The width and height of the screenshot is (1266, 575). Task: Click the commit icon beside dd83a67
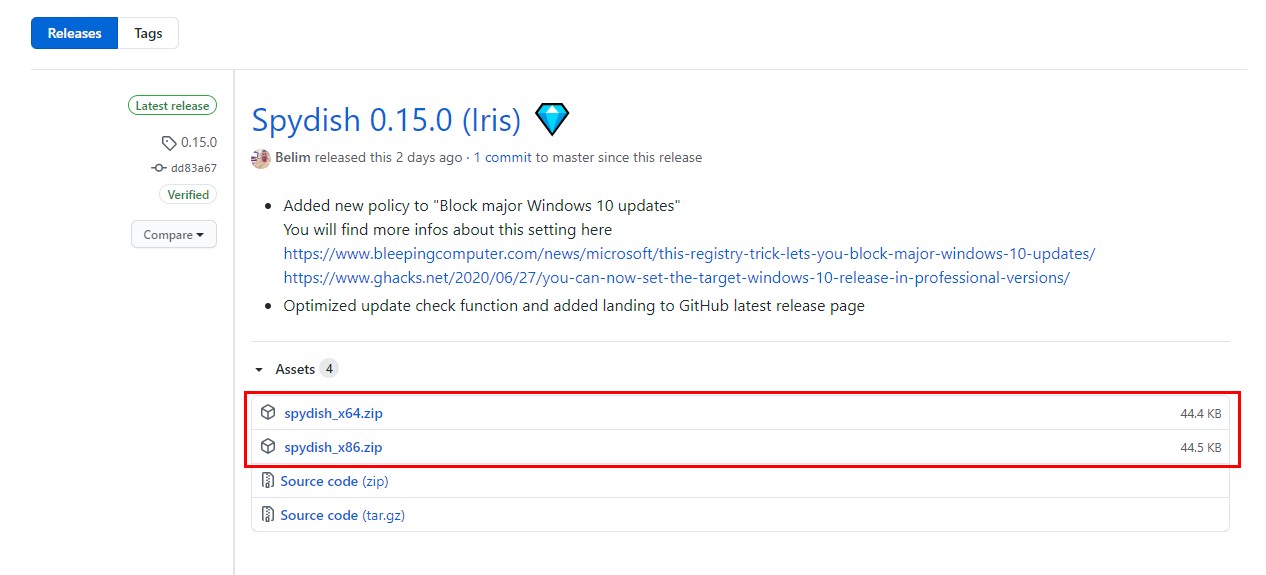pos(158,168)
